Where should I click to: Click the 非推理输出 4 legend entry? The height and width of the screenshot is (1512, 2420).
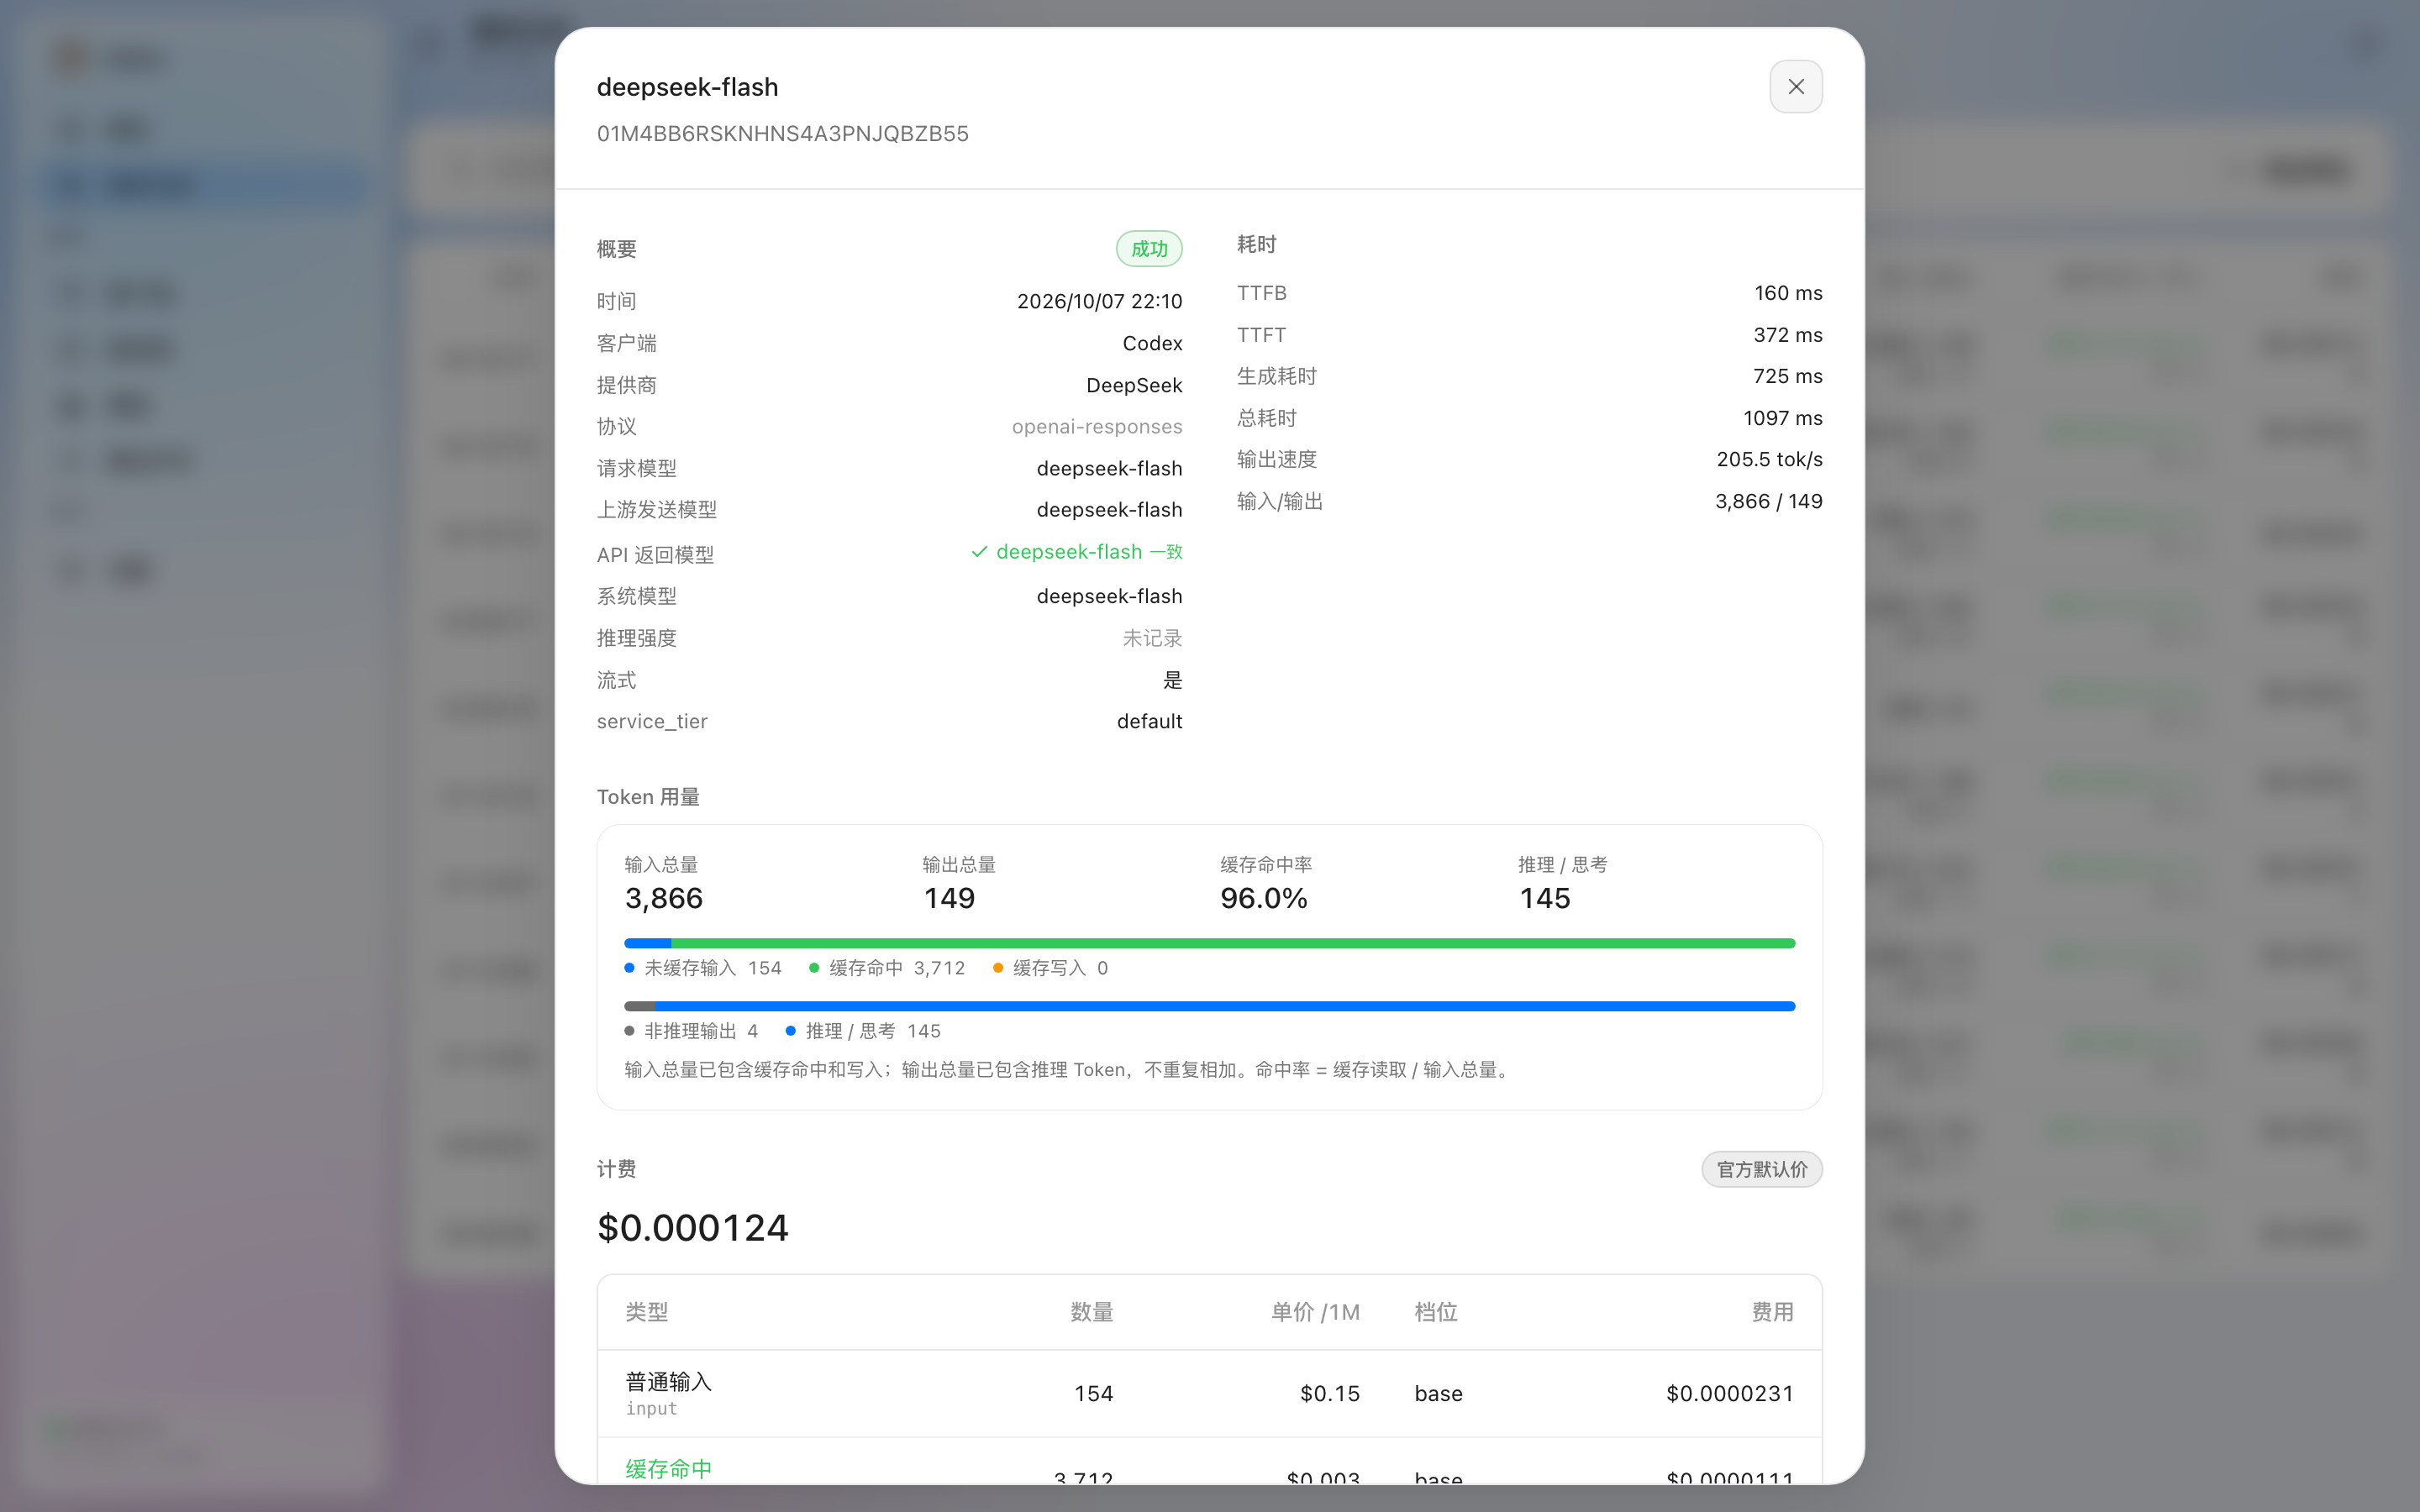point(691,1031)
